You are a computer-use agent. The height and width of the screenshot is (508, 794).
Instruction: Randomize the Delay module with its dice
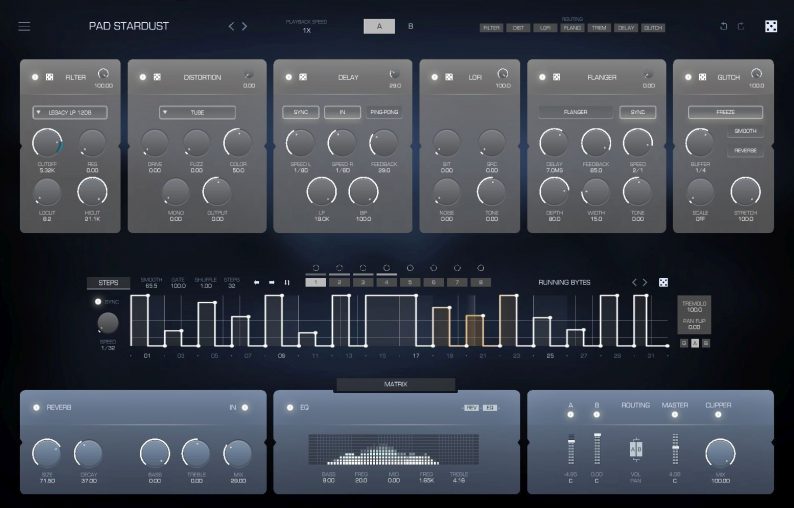tap(303, 77)
